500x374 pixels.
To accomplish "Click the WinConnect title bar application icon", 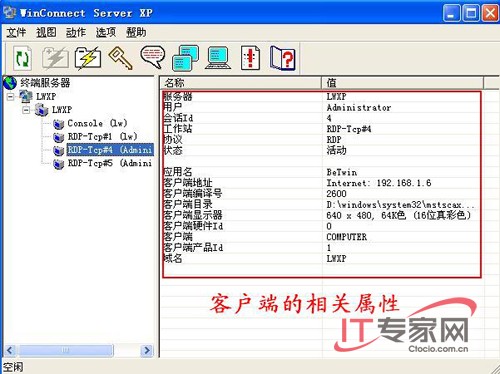I will click(x=10, y=13).
